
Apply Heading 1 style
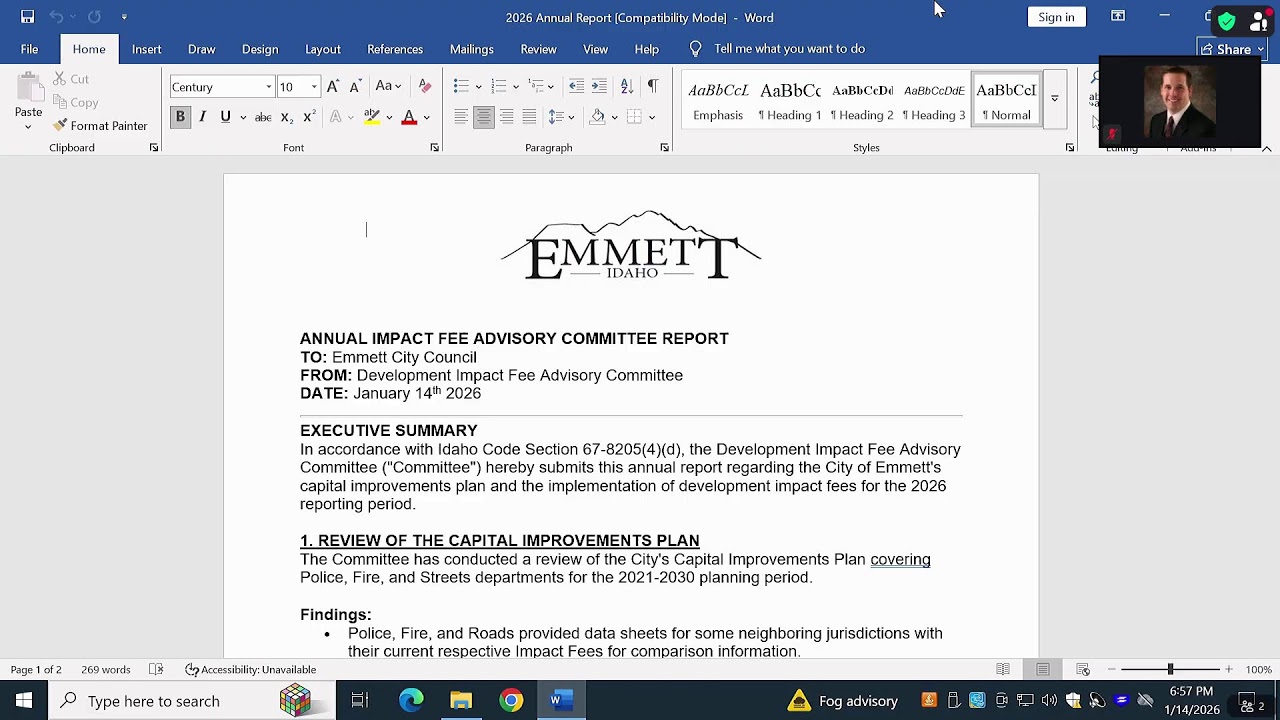790,100
